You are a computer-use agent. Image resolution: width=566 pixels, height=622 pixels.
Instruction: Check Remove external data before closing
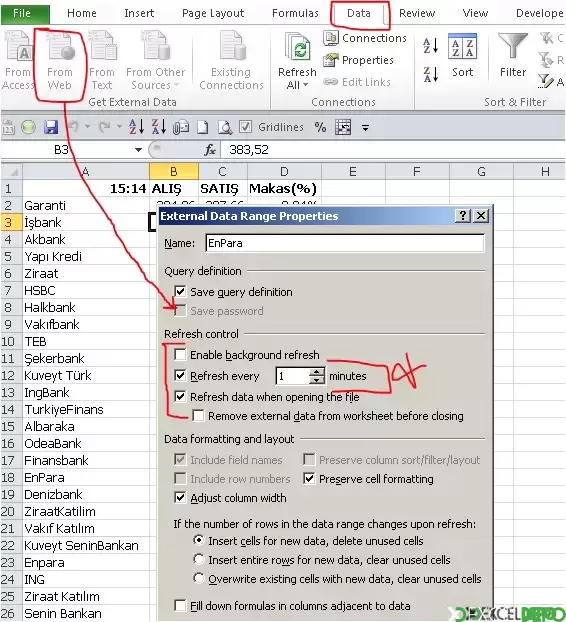tap(198, 416)
